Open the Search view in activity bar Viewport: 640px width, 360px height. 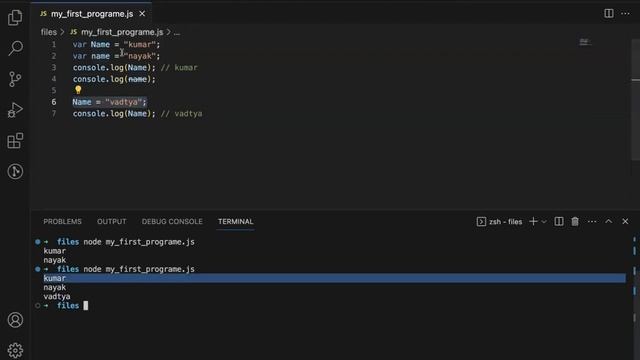point(15,48)
